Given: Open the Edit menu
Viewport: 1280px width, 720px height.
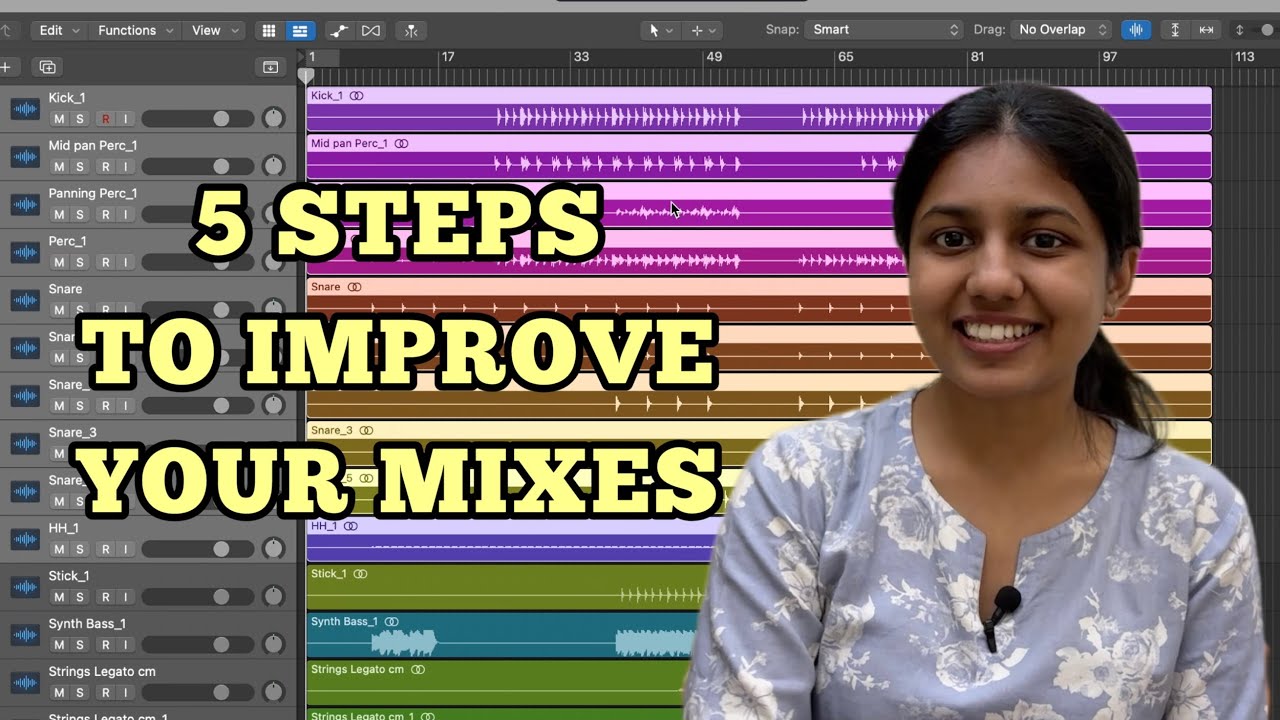Looking at the screenshot, I should 58,30.
